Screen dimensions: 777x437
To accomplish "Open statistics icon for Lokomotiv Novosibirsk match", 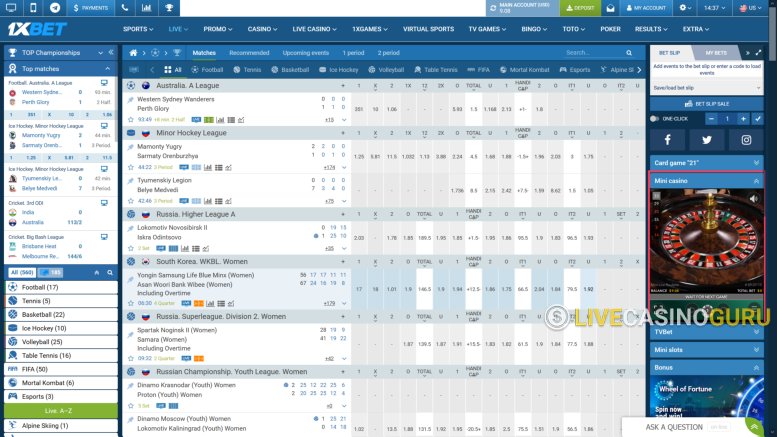I will [x=185, y=249].
